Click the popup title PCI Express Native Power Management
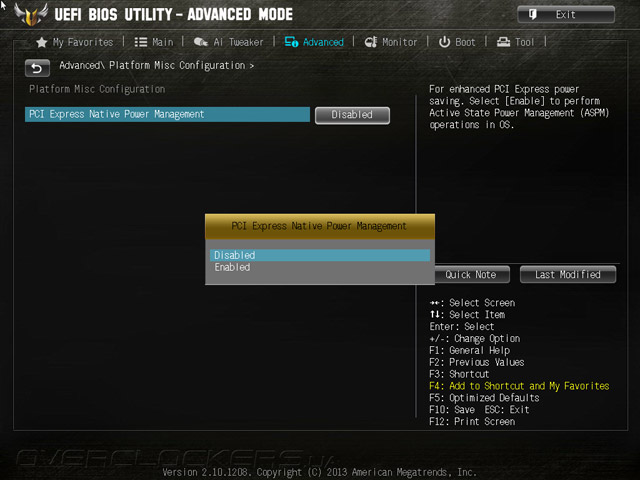Viewport: 640px width, 480px height. 319,226
